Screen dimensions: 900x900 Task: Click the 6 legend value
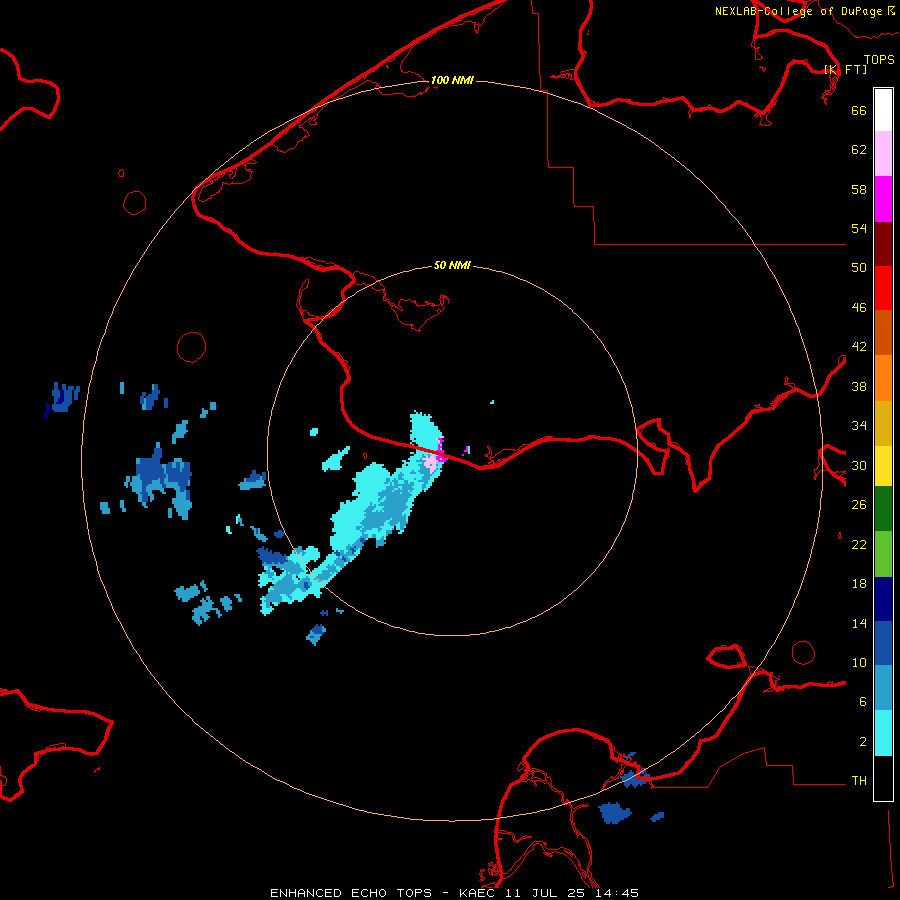click(x=863, y=702)
